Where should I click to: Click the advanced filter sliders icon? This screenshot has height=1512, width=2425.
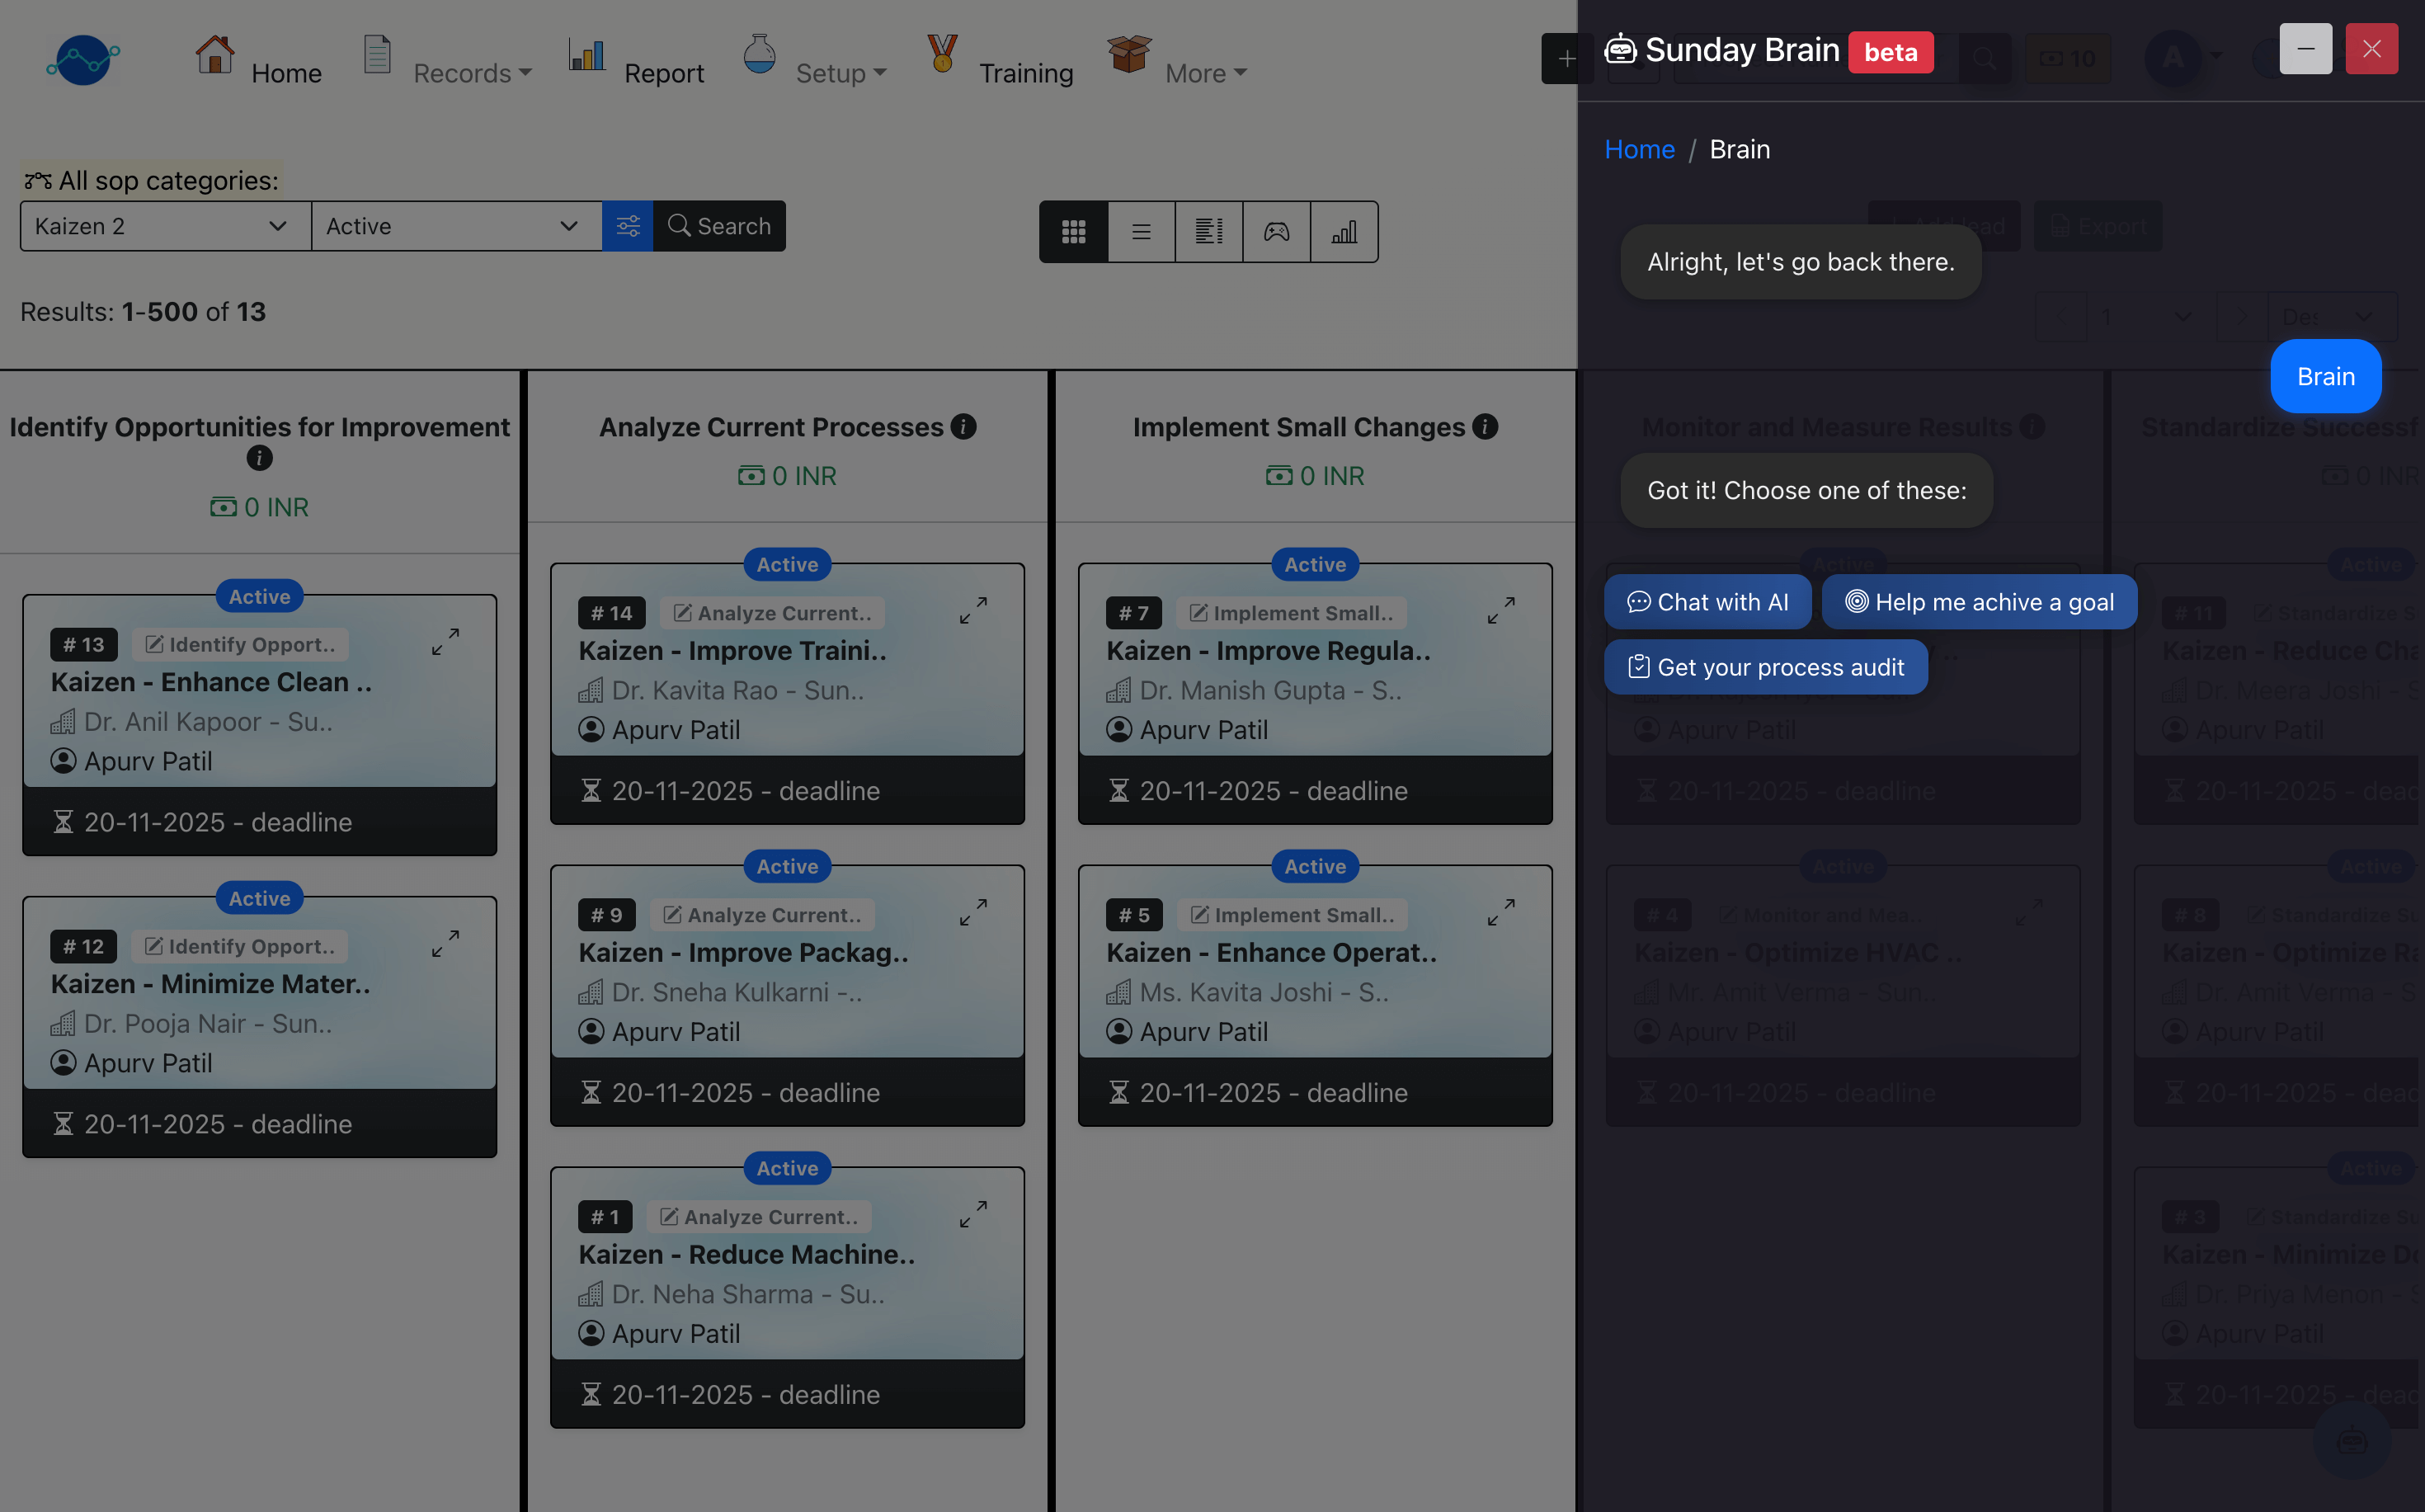(x=627, y=226)
